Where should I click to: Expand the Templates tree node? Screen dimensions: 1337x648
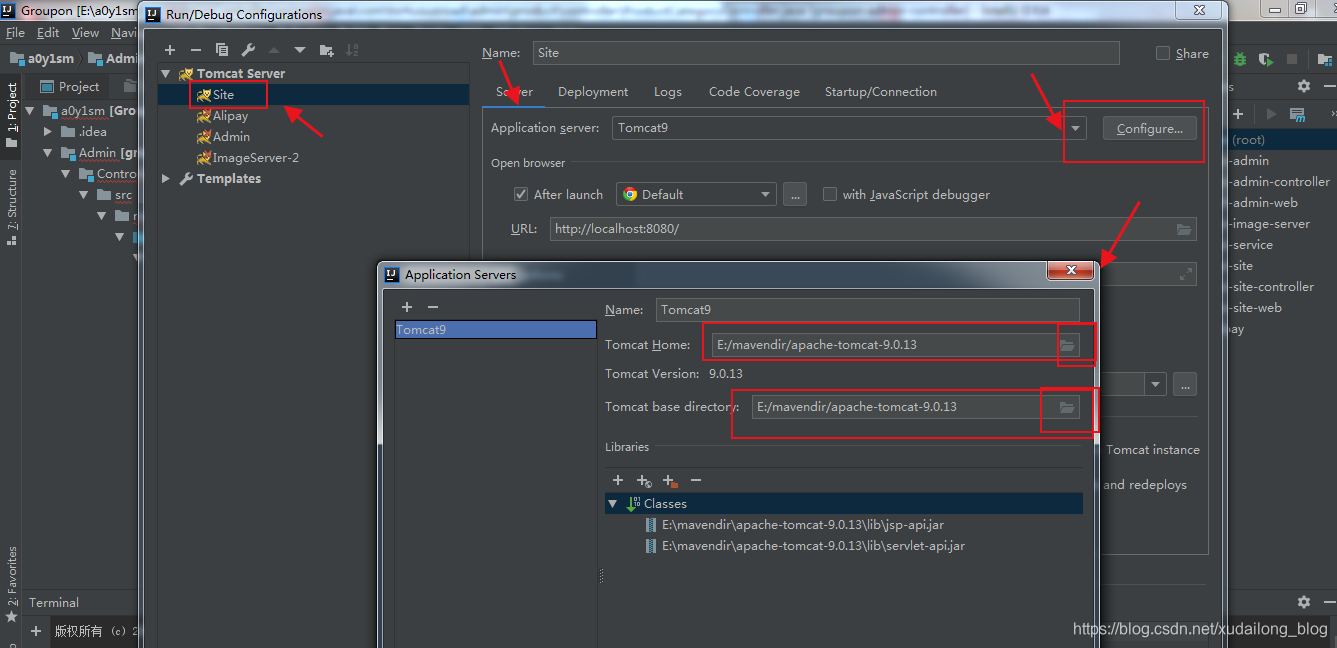coord(166,179)
